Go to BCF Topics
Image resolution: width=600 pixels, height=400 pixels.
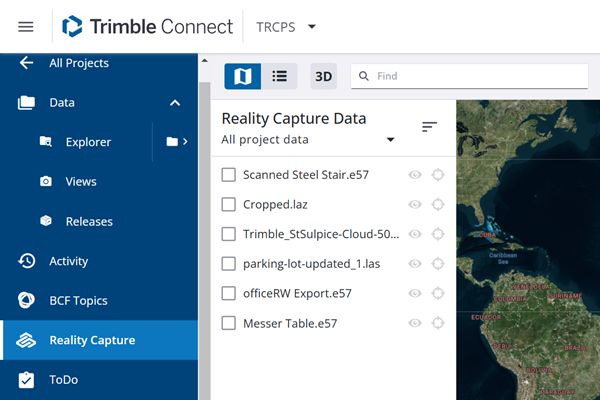(x=78, y=300)
